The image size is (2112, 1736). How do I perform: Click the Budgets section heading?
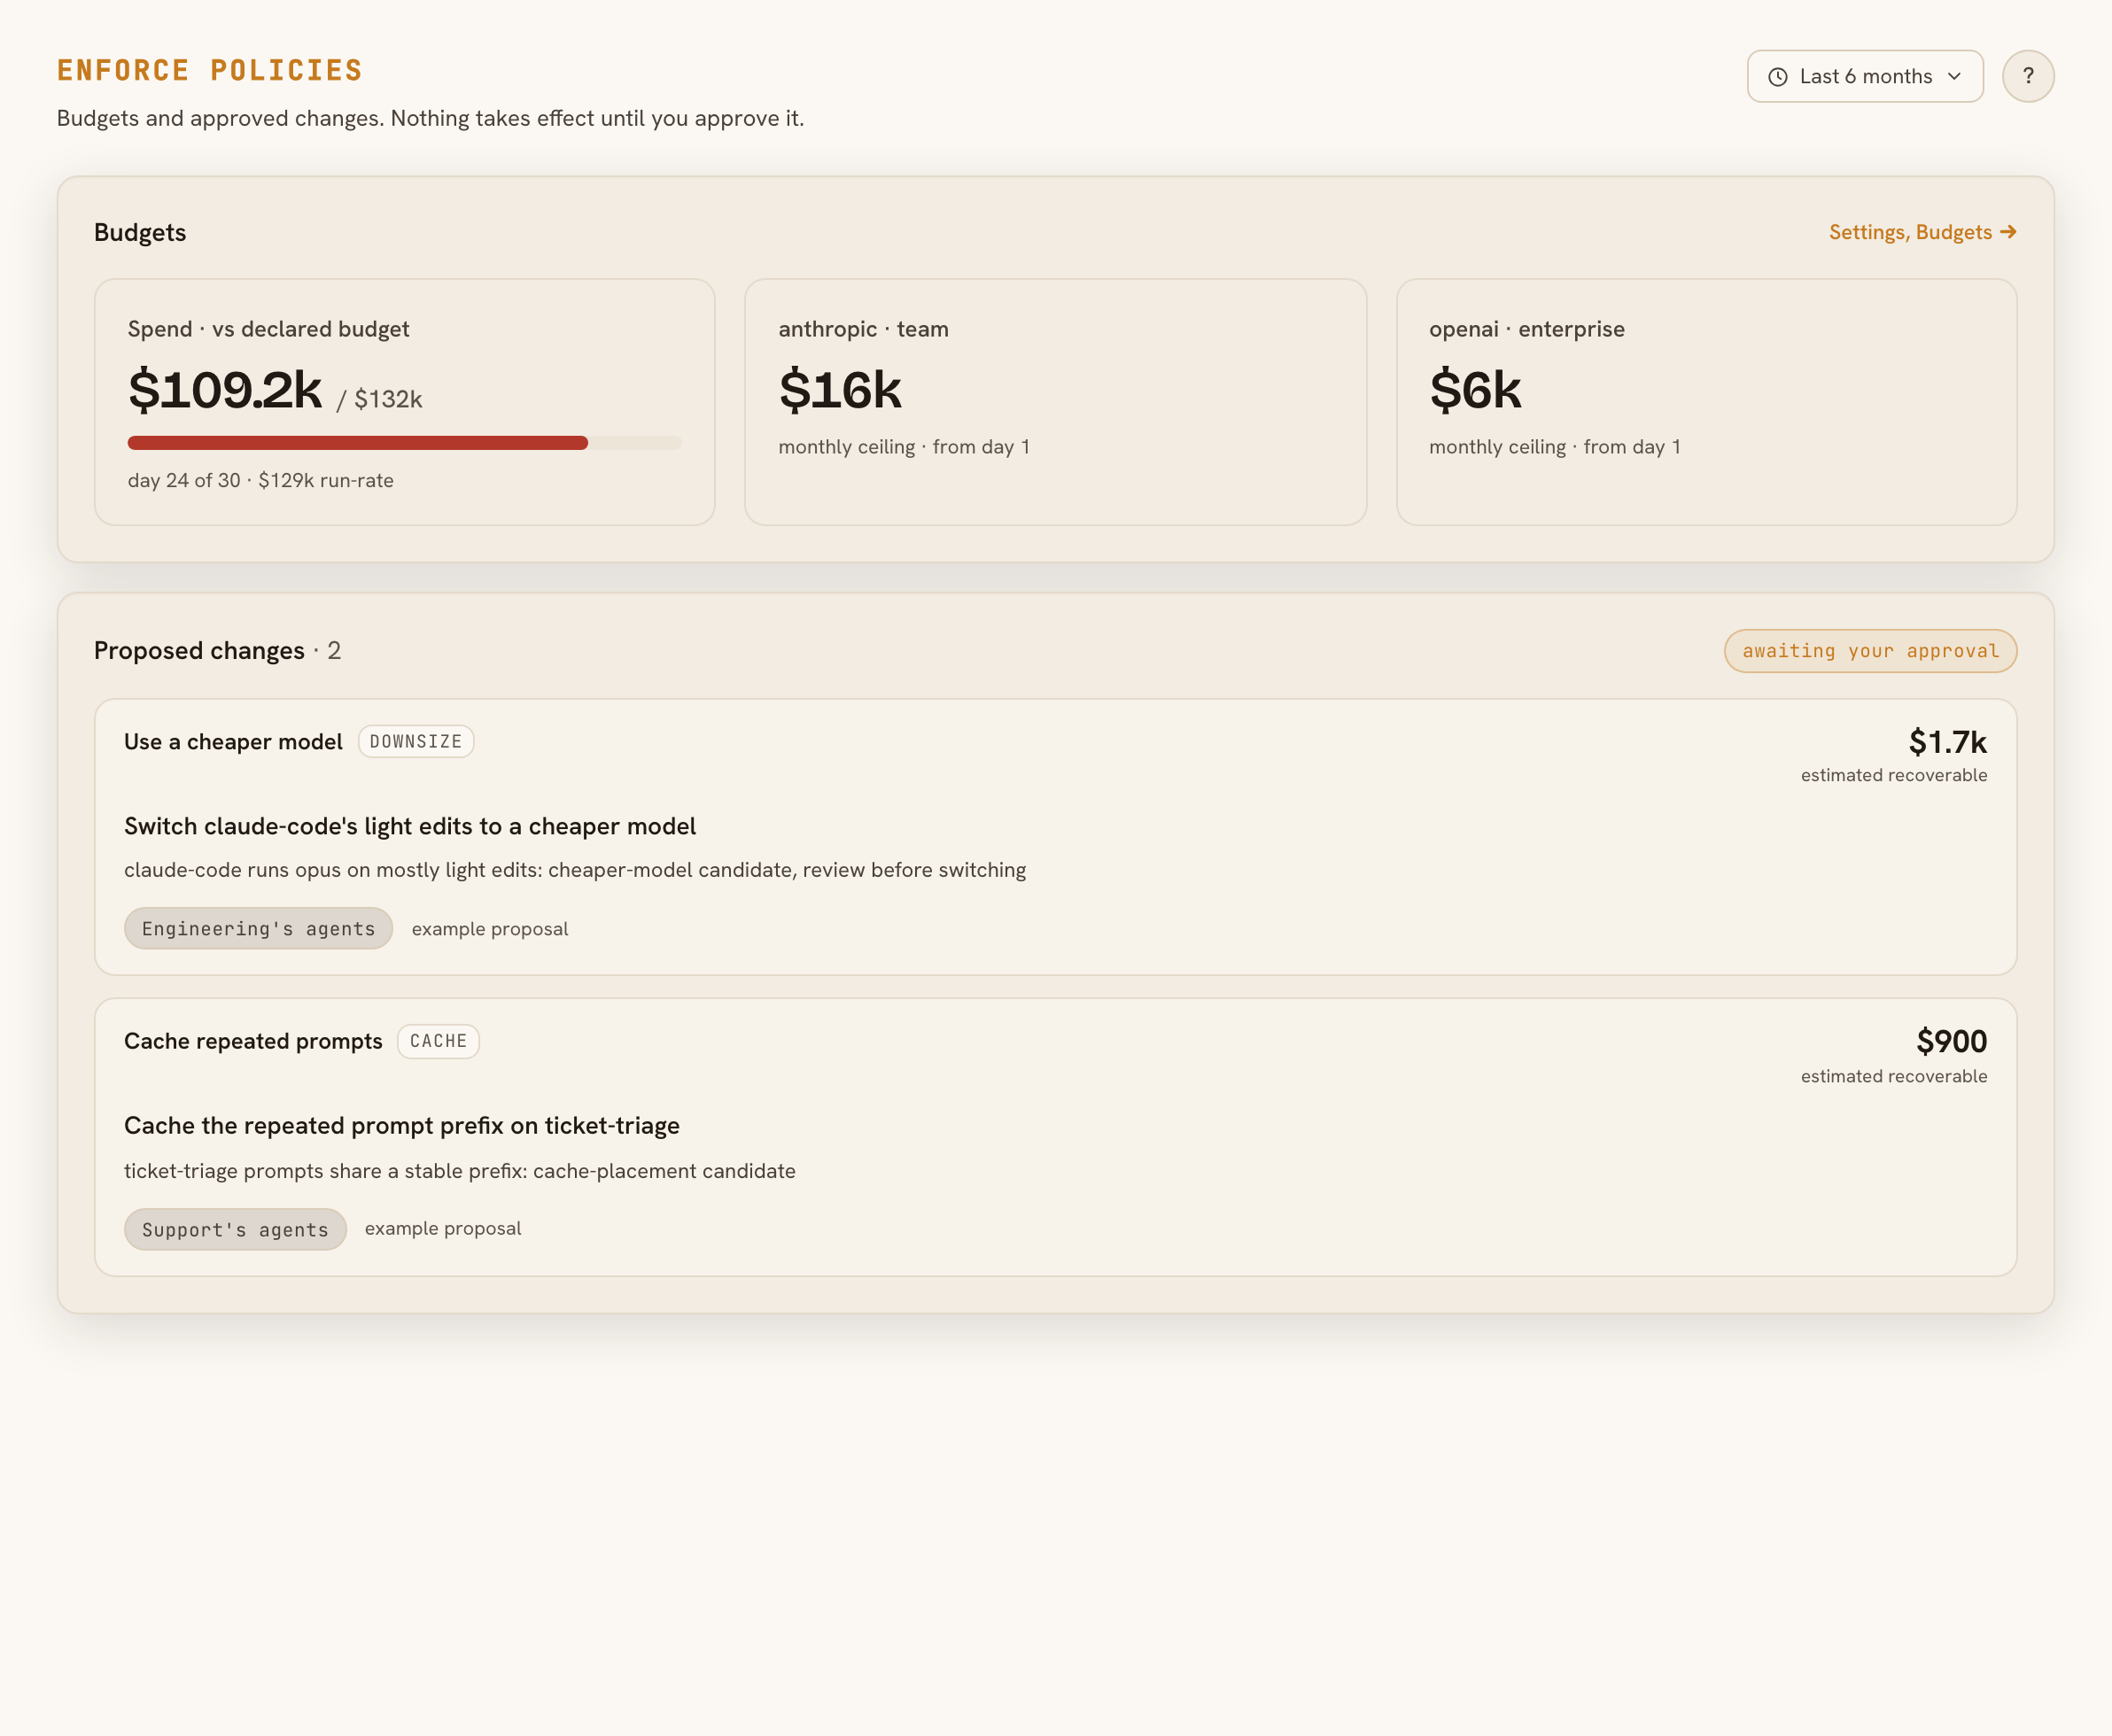(140, 232)
